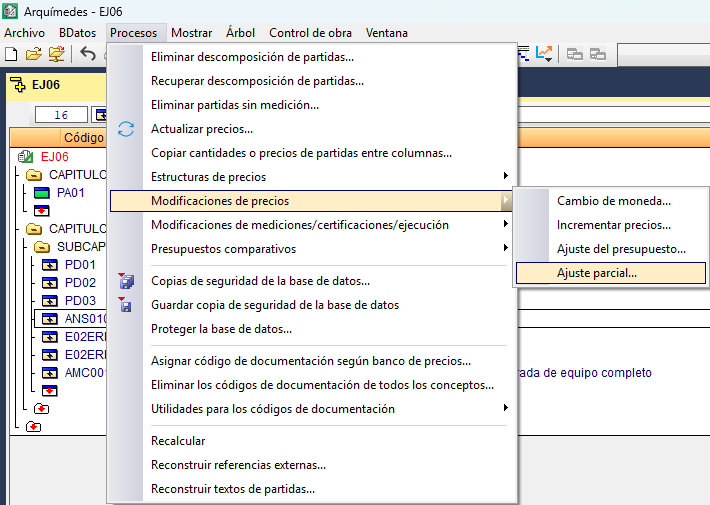
Task: Click the red-arrow new item icon under AMC00
Action: click(50, 390)
